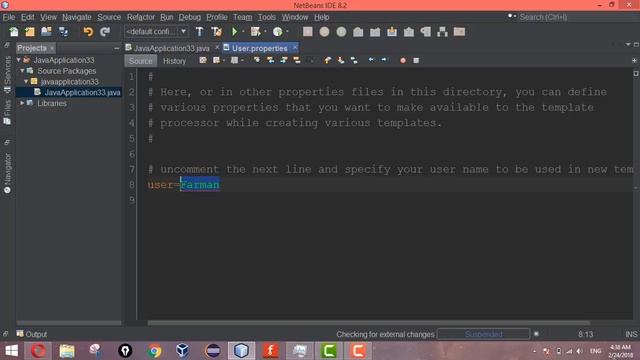This screenshot has width=640, height=360.
Task: Click the Build Project hammer icon
Action: pyautogui.click(x=199, y=32)
